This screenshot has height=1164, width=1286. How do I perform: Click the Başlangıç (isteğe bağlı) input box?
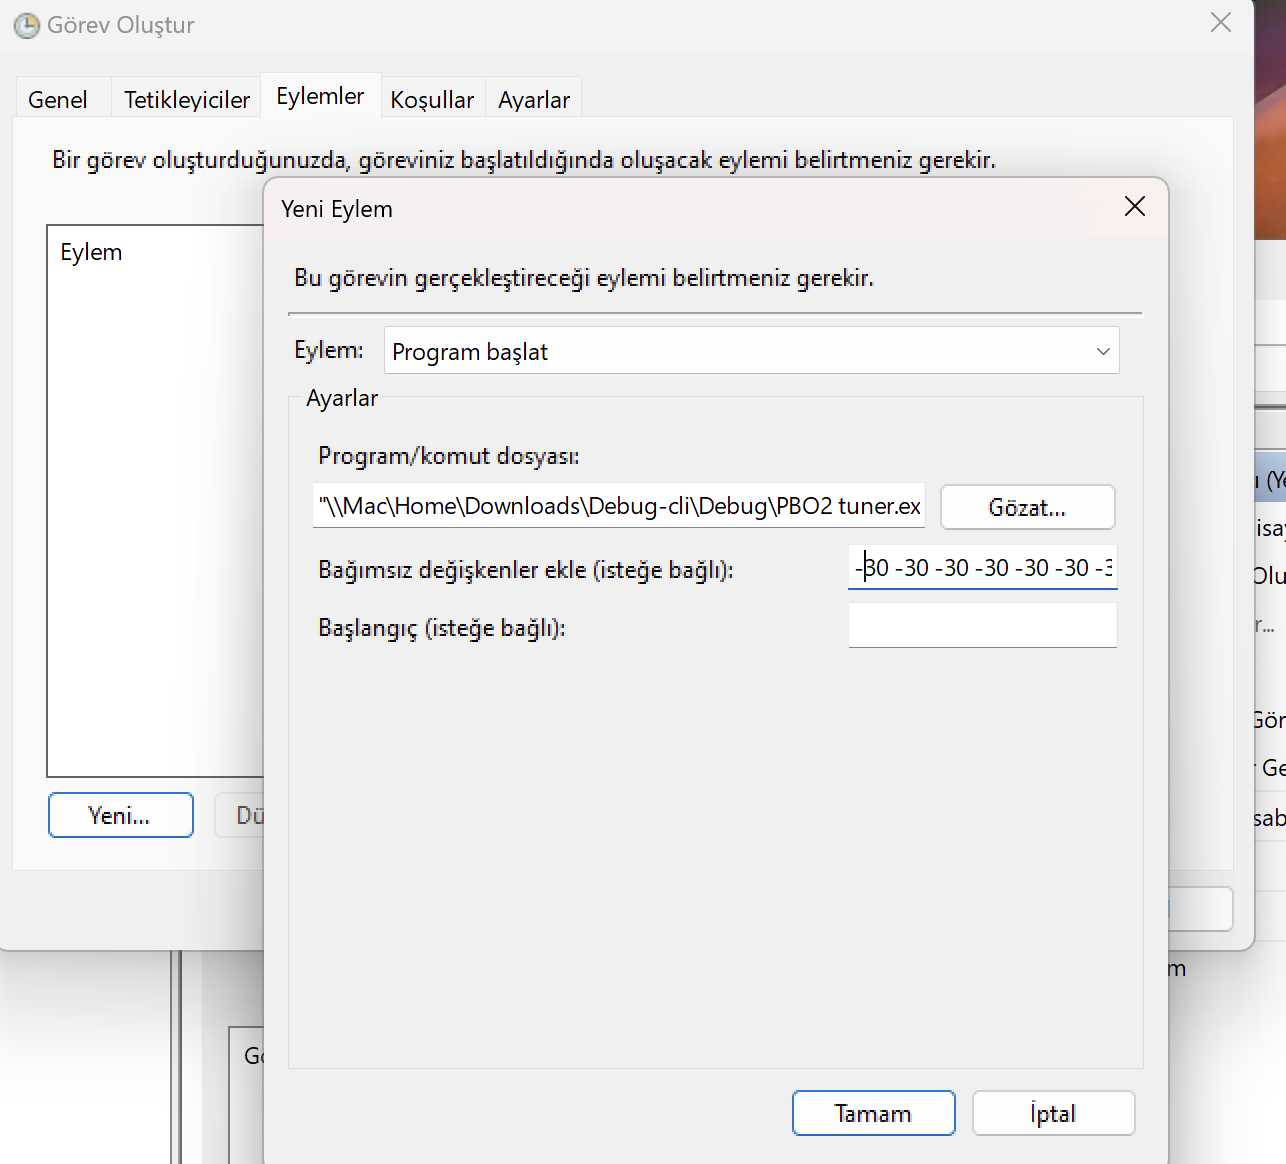(982, 626)
